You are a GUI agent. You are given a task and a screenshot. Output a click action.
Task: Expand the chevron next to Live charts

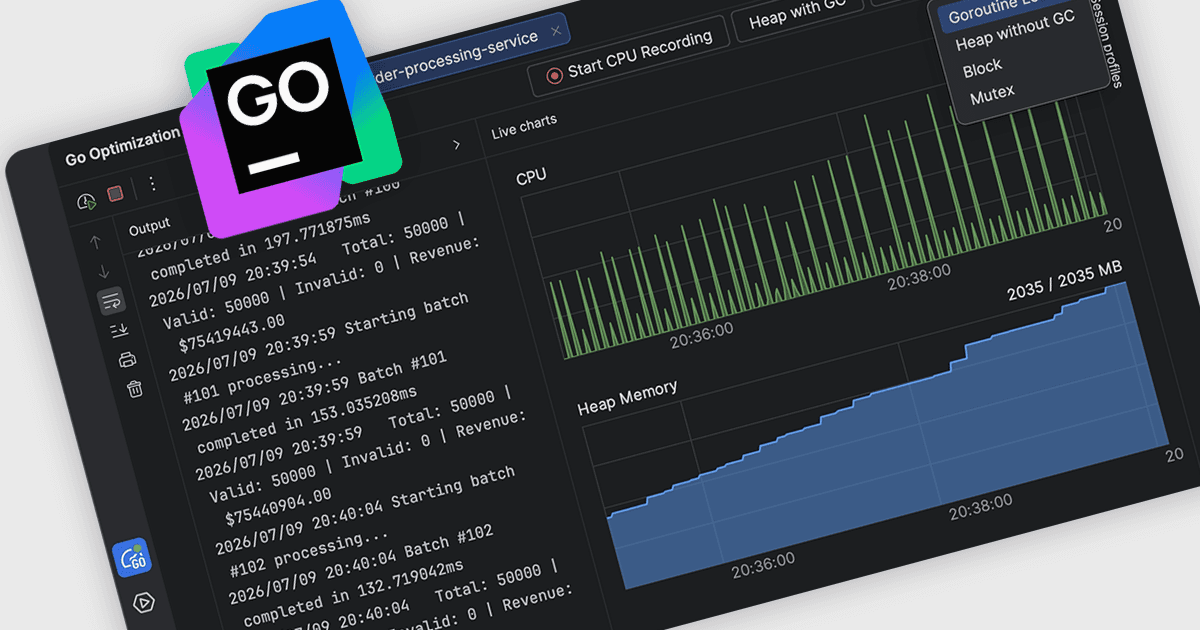pyautogui.click(x=457, y=144)
